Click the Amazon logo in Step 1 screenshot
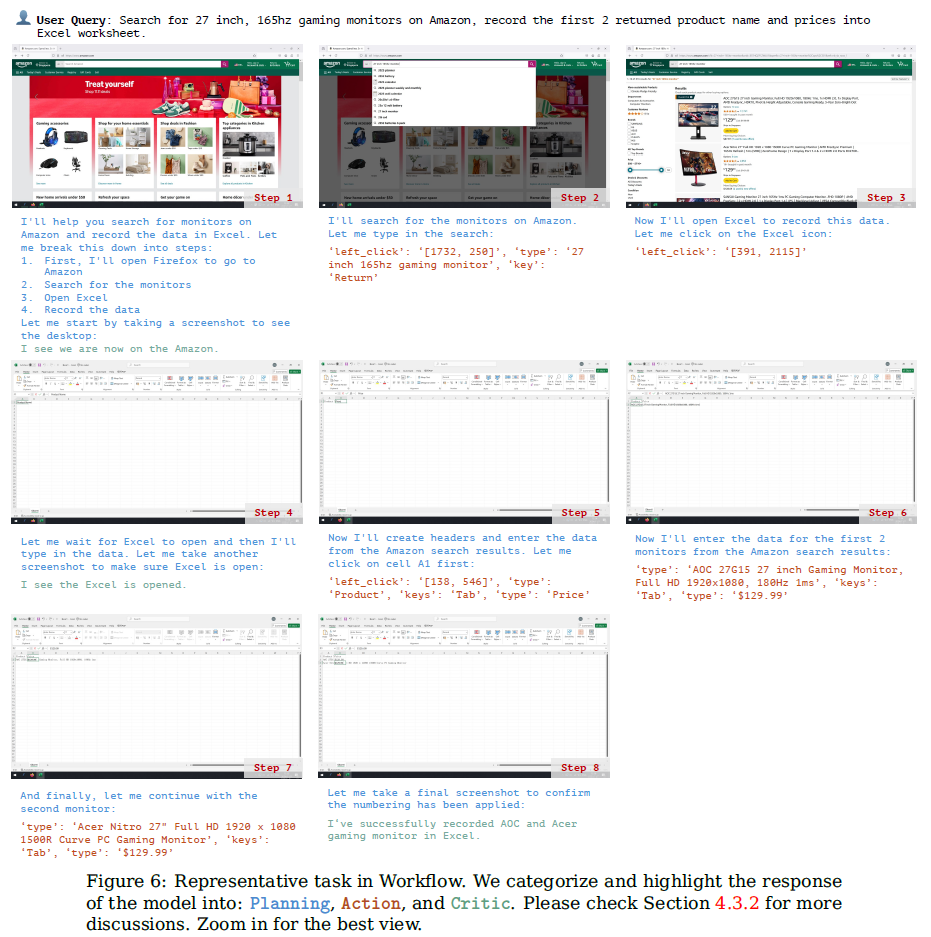This screenshot has width=931, height=937. 23,65
